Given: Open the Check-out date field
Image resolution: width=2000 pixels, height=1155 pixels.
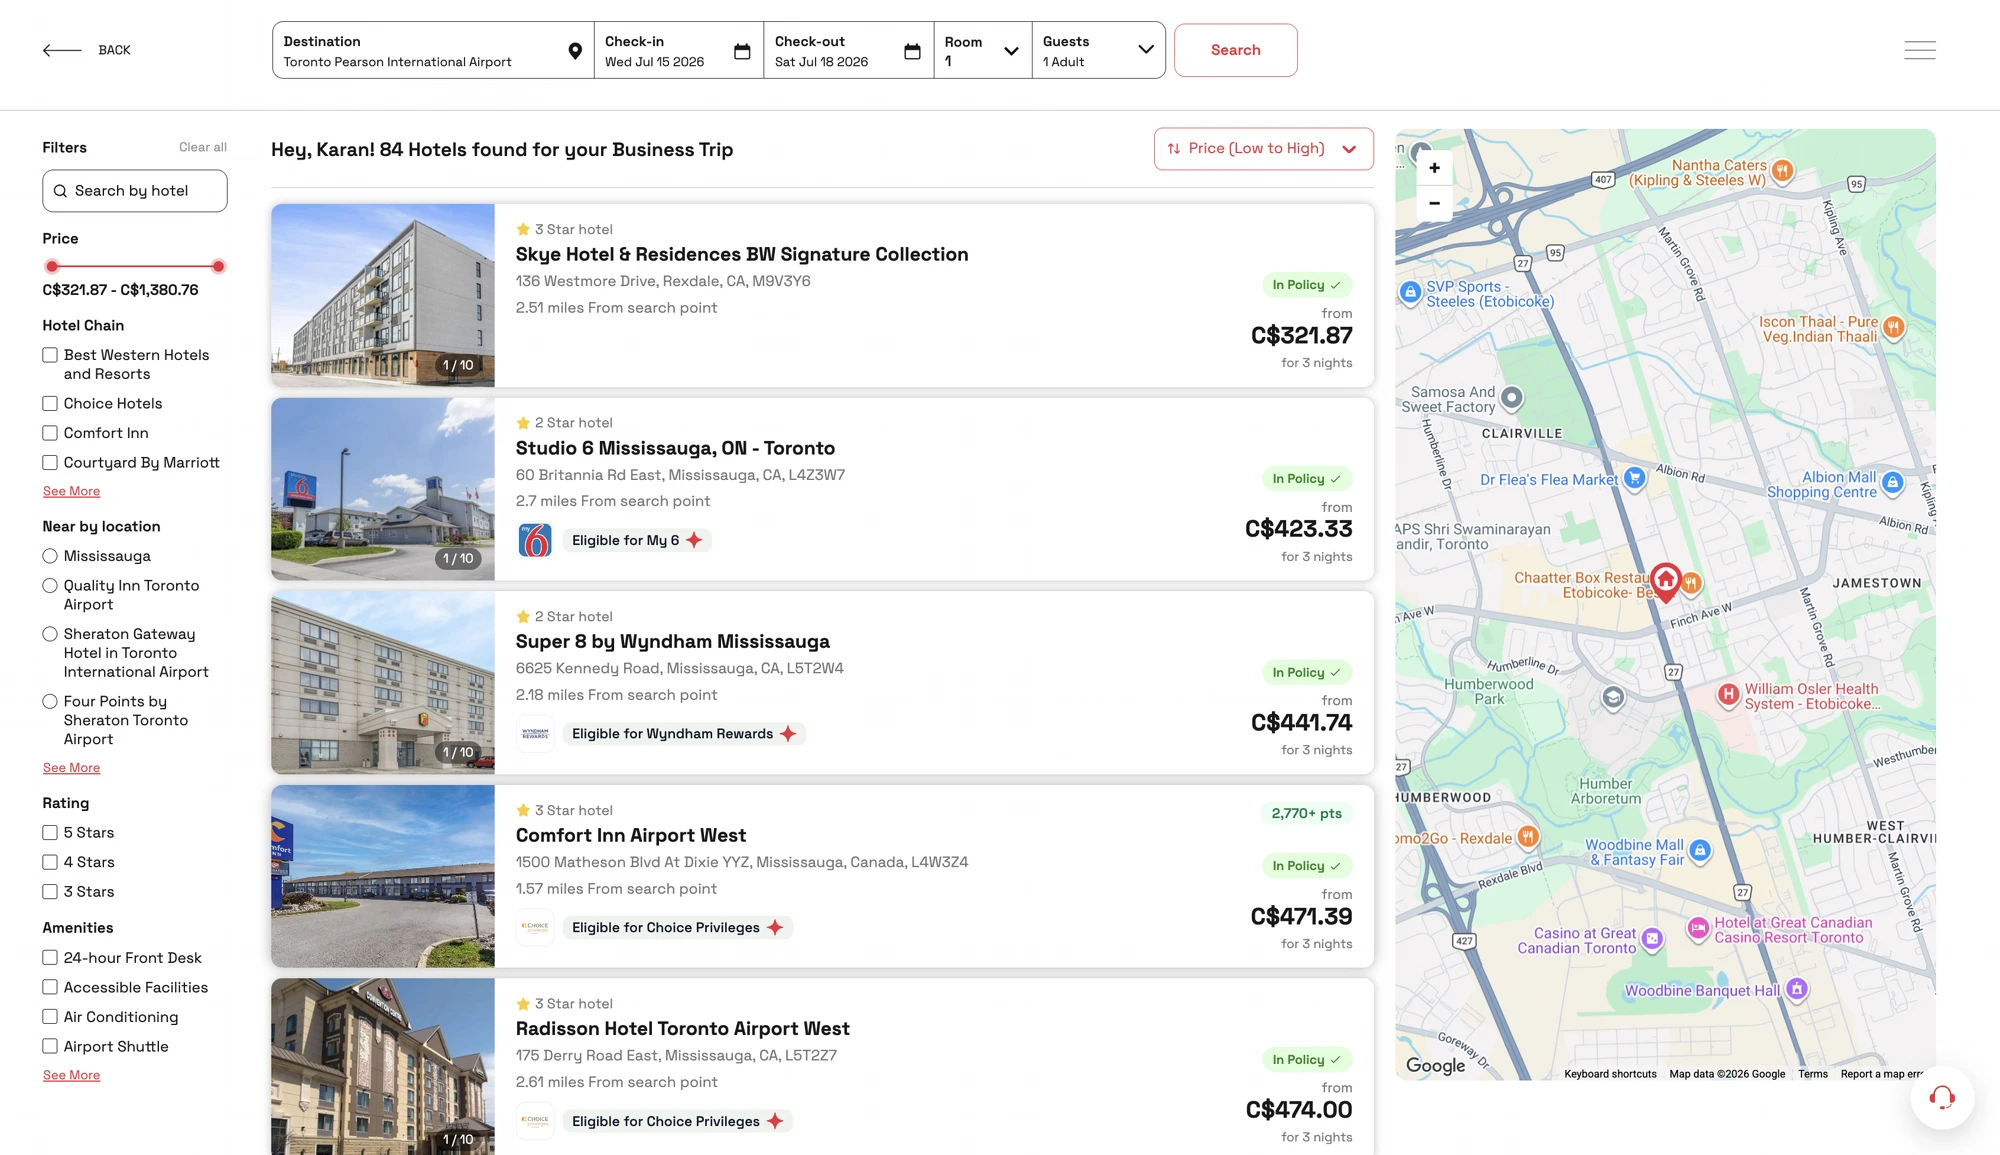Looking at the screenshot, I should tap(849, 50).
